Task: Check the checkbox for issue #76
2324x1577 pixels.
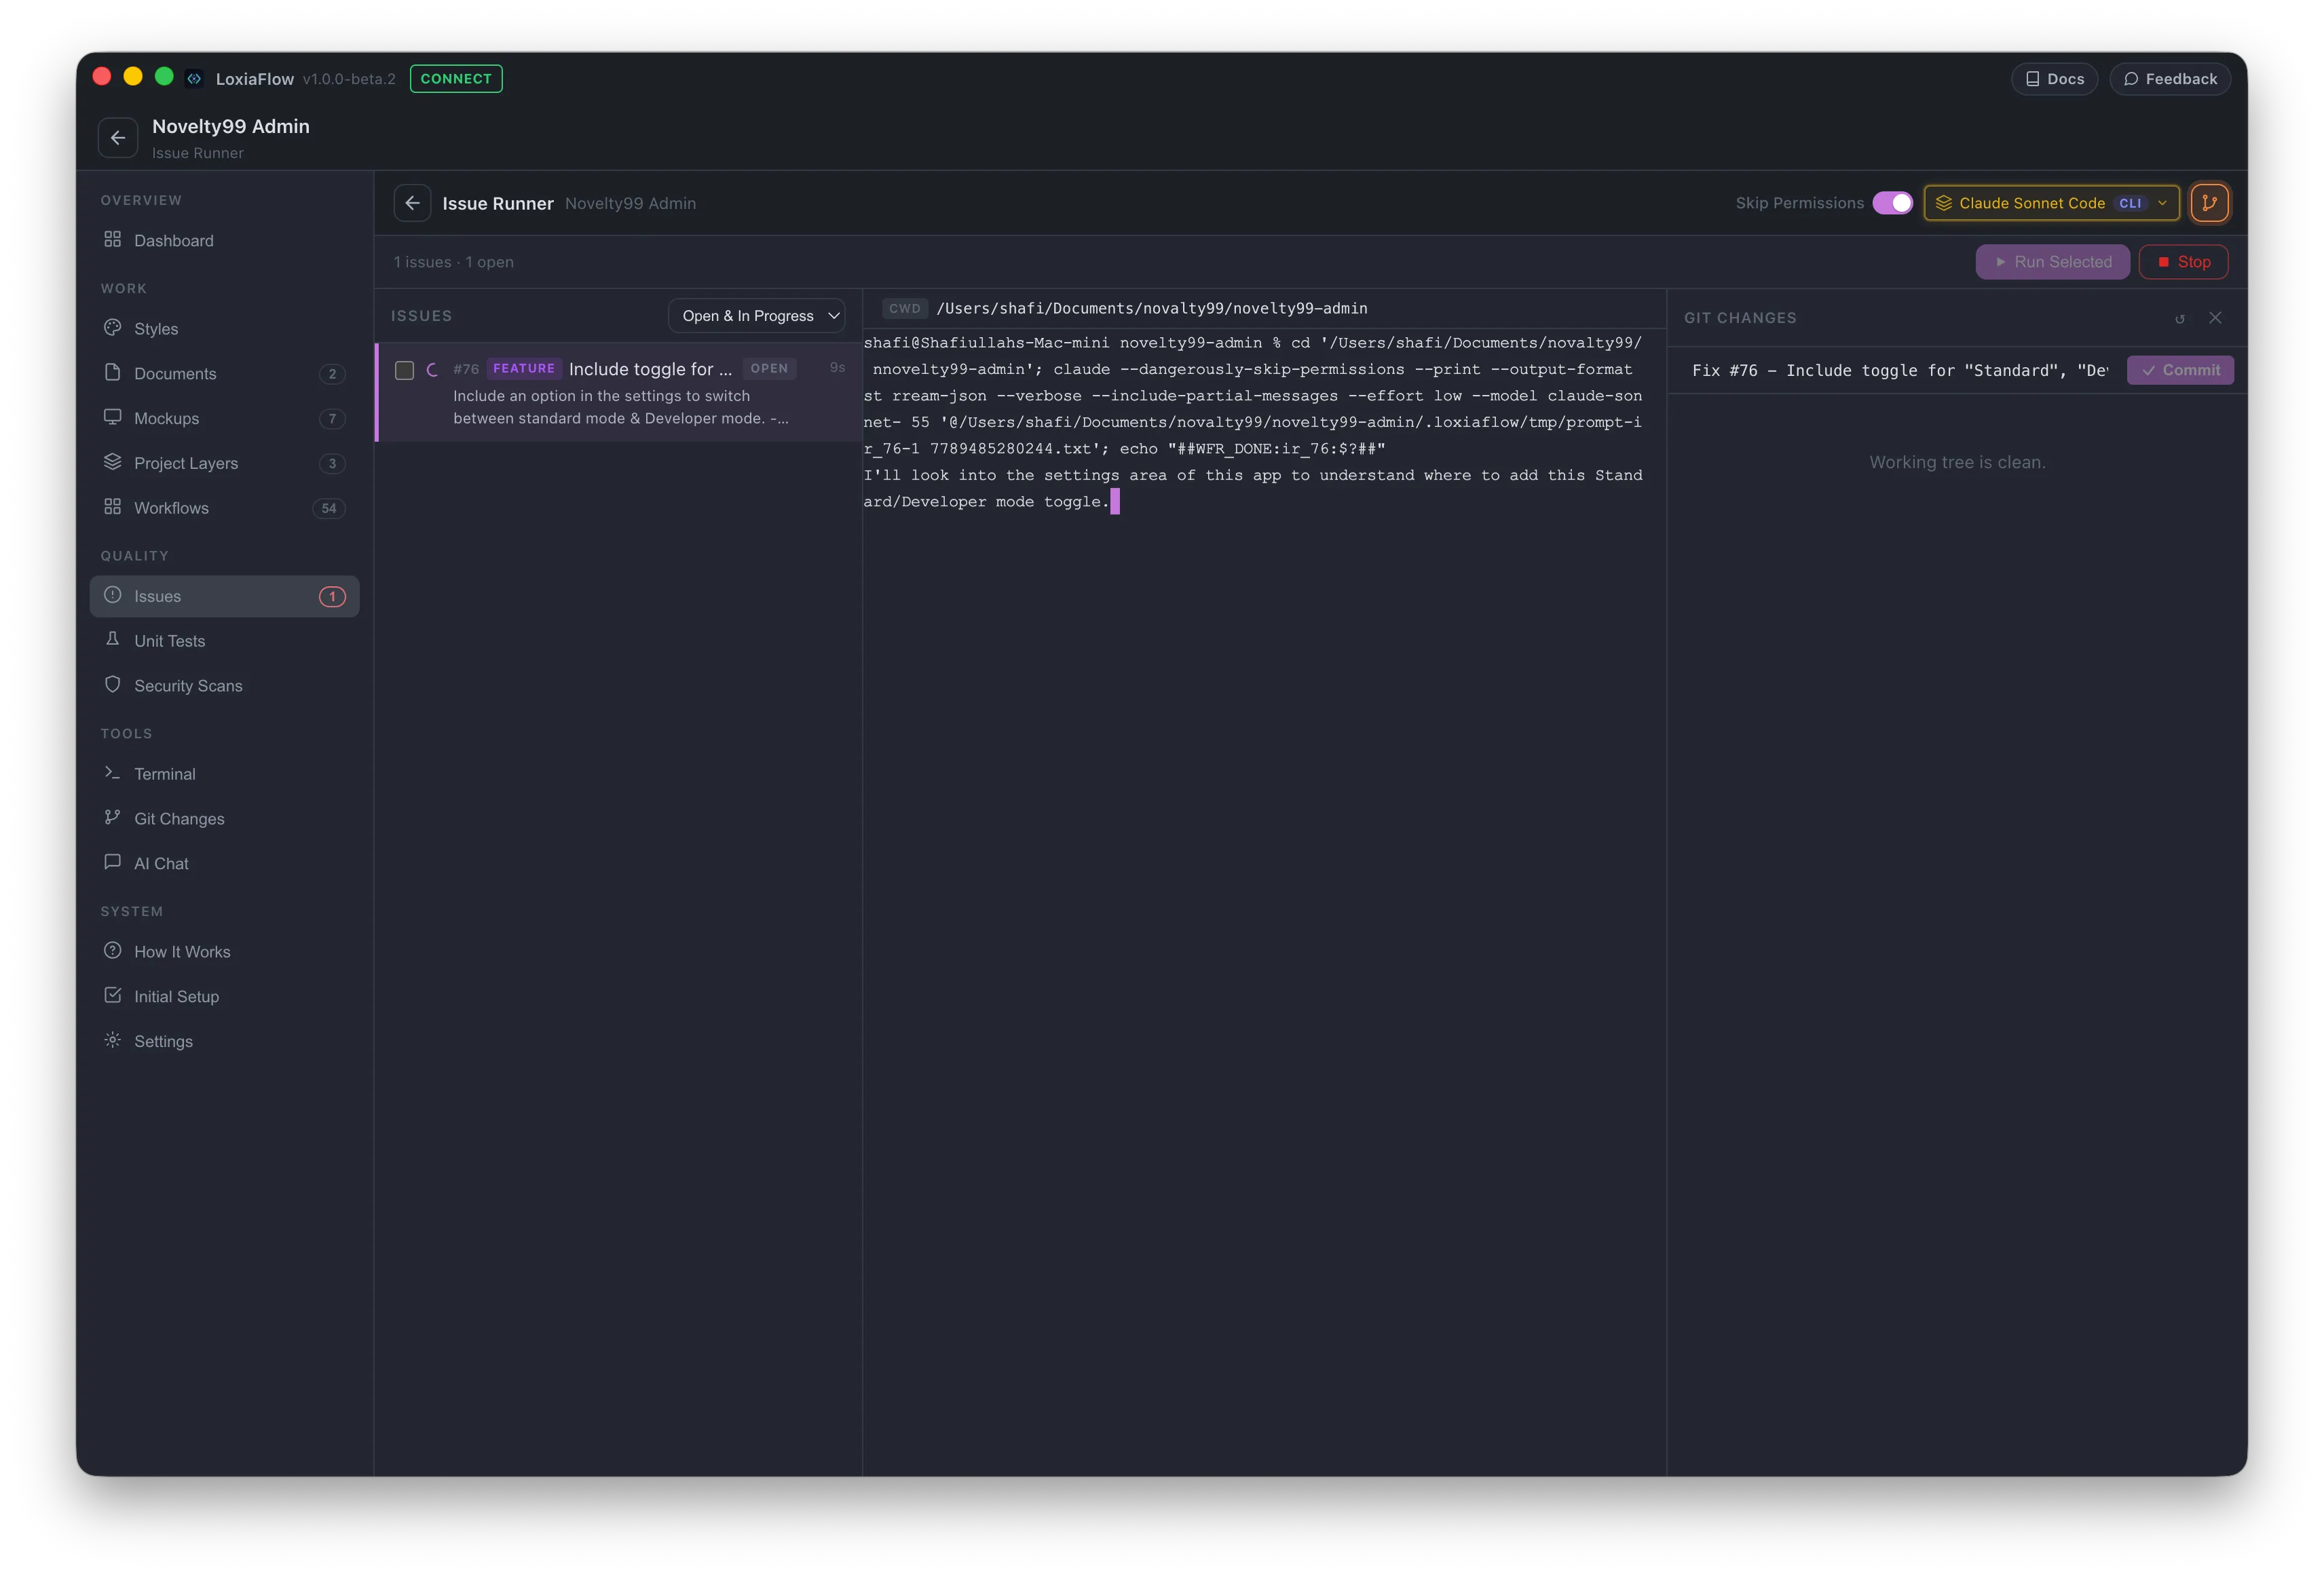Action: (404, 370)
